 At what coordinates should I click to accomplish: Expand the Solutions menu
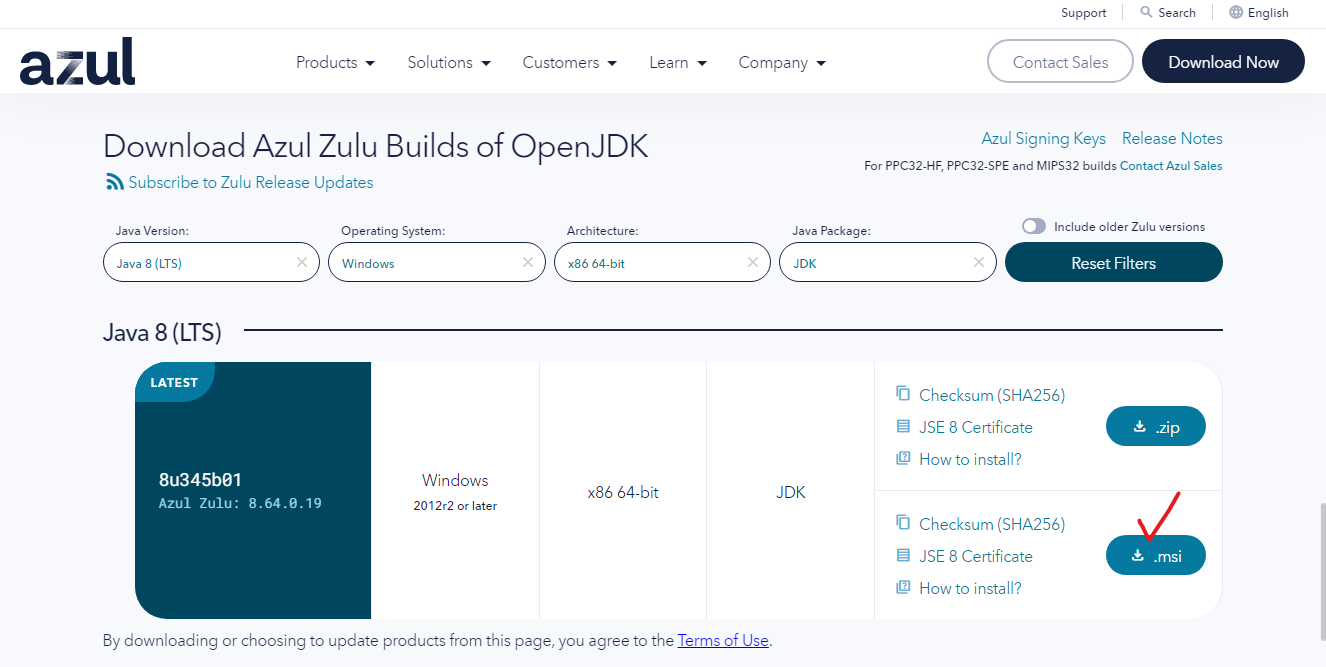coord(449,62)
